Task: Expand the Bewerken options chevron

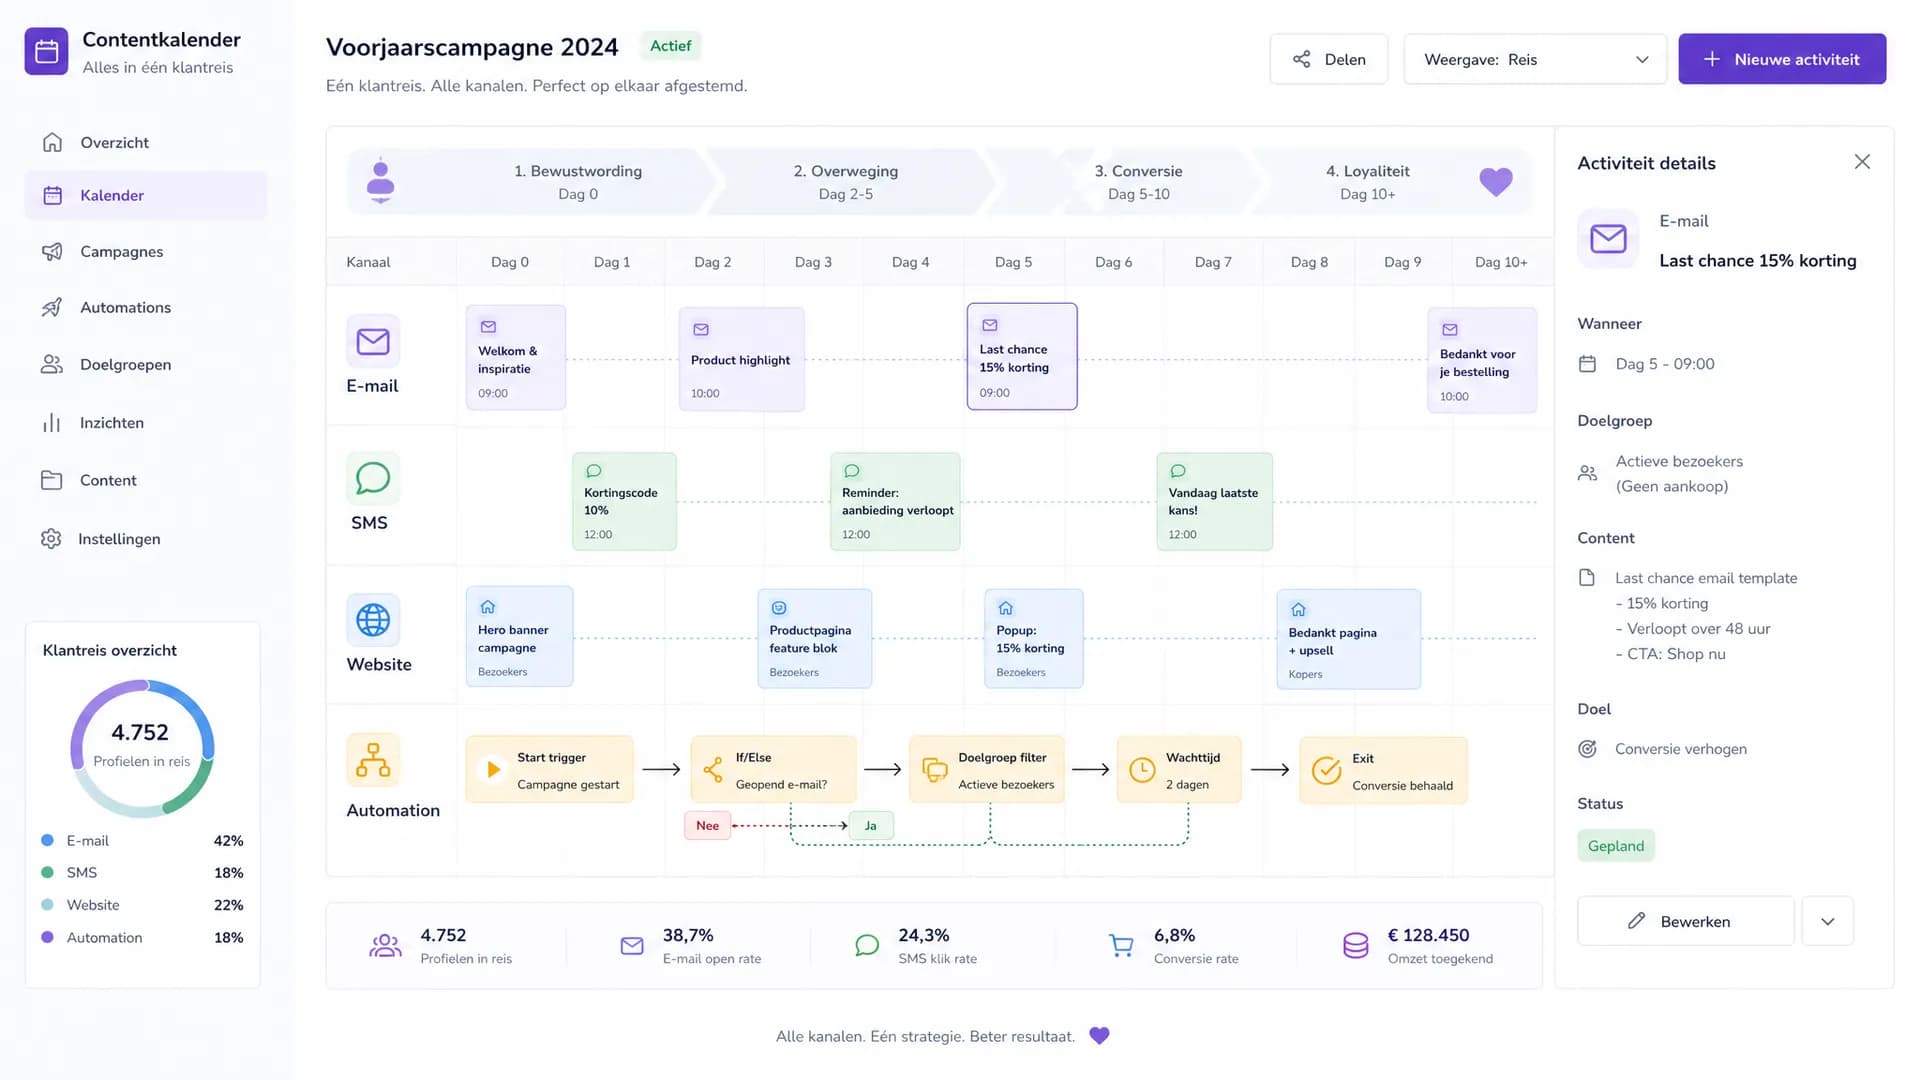Action: pos(1828,921)
